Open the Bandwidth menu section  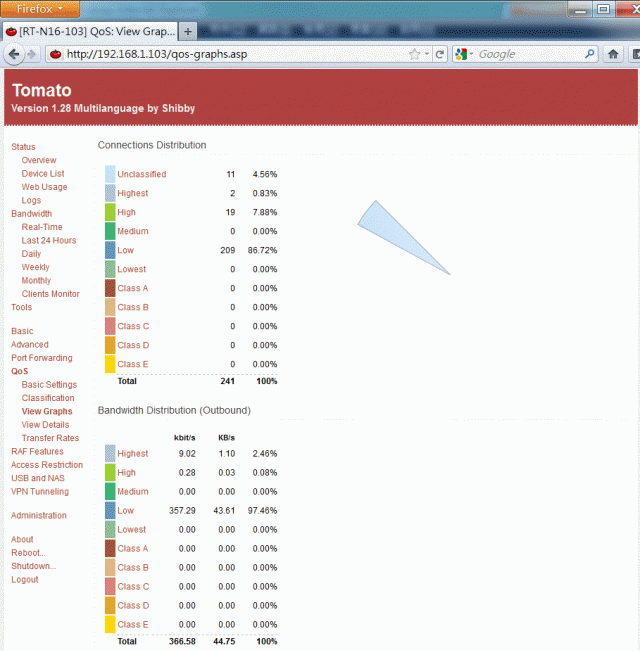pos(32,213)
